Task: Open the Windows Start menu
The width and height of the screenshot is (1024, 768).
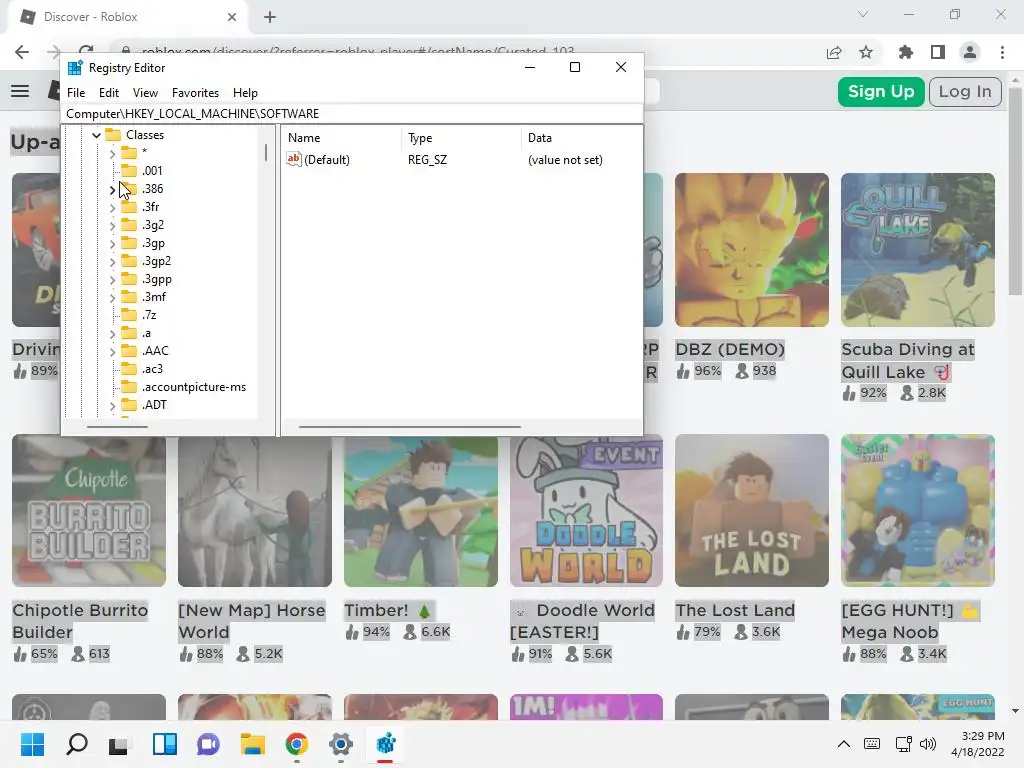Action: (x=32, y=744)
